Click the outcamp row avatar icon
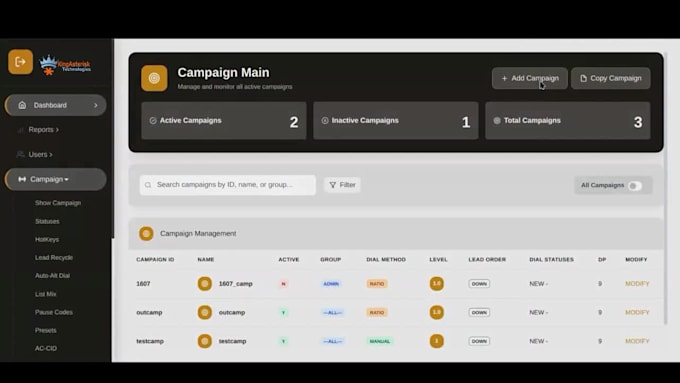The width and height of the screenshot is (680, 383). coord(205,312)
